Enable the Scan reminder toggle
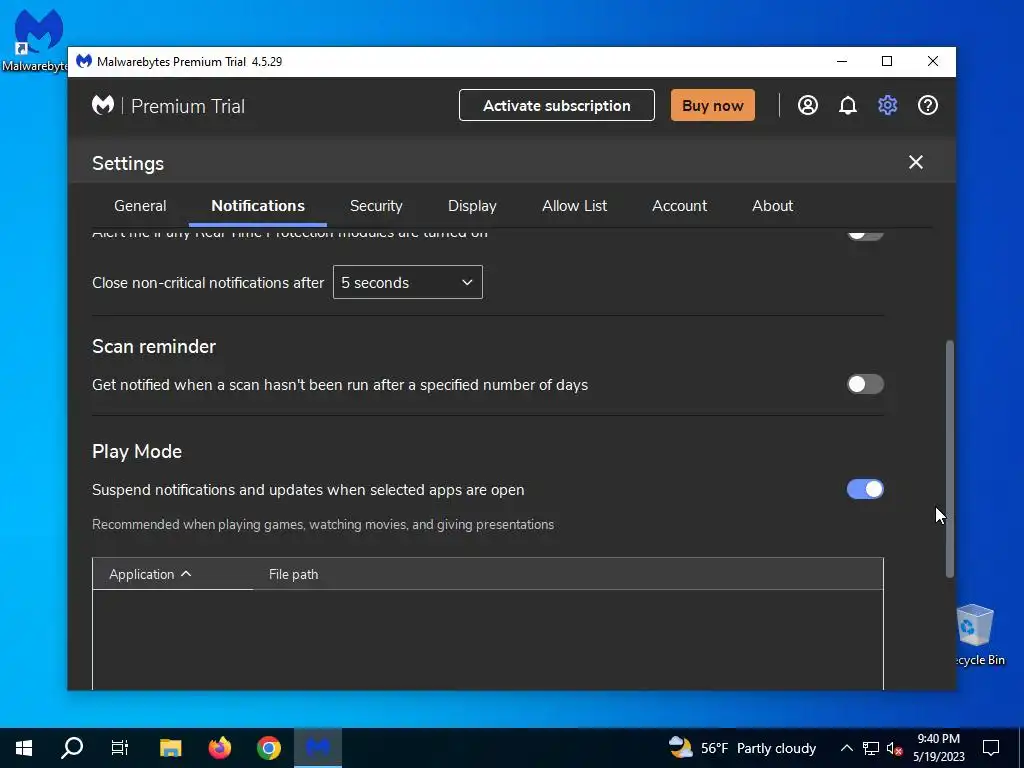Viewport: 1024px width, 768px height. [x=865, y=384]
